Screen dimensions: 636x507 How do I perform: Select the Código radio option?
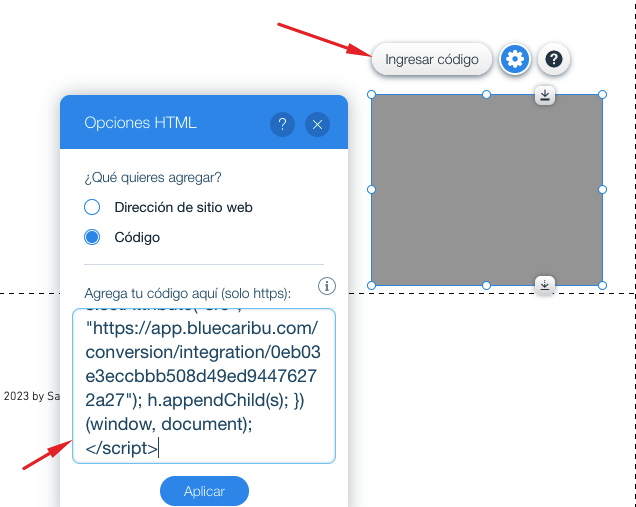[122, 237]
